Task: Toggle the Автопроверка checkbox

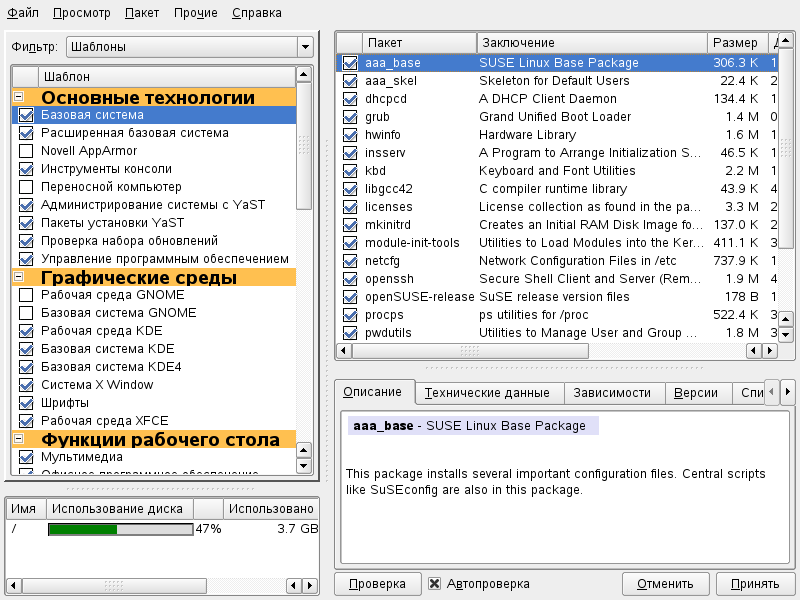Action: click(x=434, y=584)
